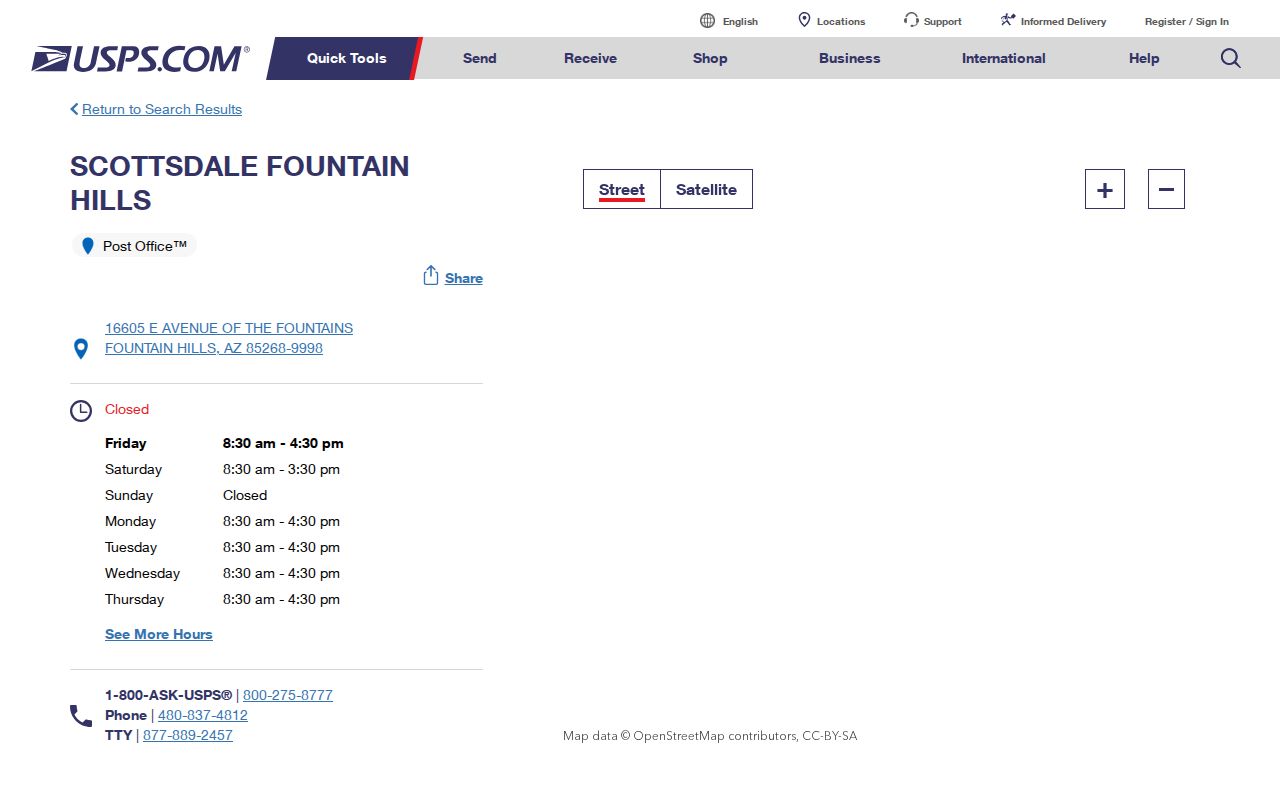The image size is (1280, 800).
Task: Click the Support text link
Action: pyautogui.click(x=943, y=21)
